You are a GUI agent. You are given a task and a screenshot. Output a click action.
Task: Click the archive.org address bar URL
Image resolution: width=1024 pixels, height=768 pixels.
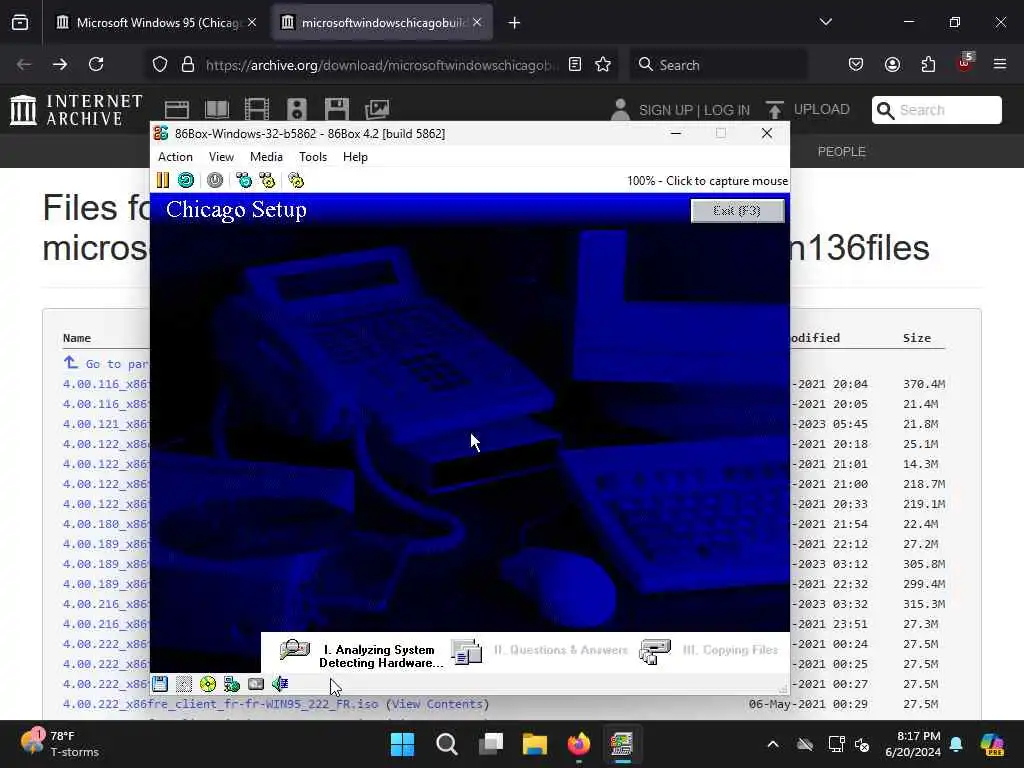click(x=382, y=65)
